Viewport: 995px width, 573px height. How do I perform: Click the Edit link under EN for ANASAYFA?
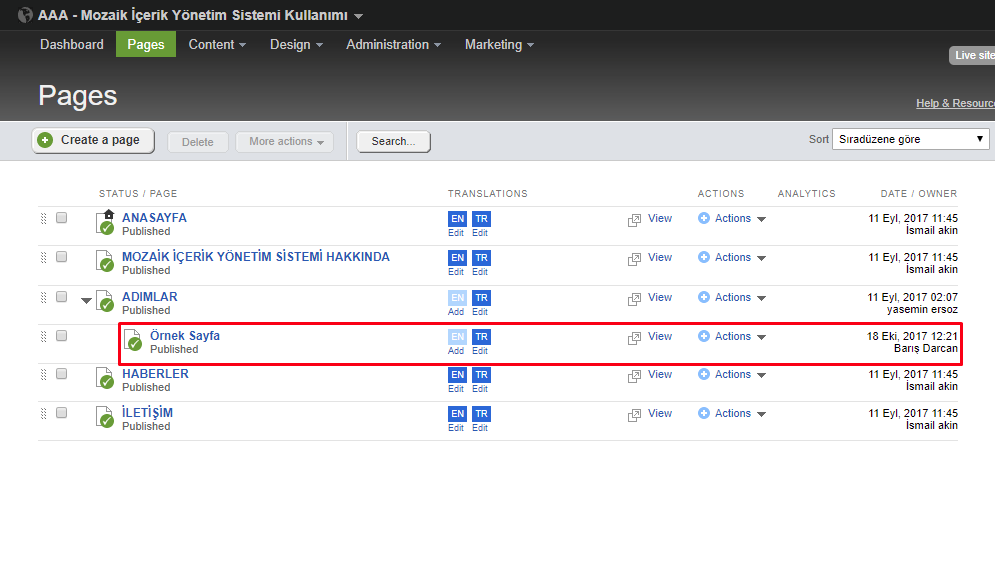pos(456,233)
